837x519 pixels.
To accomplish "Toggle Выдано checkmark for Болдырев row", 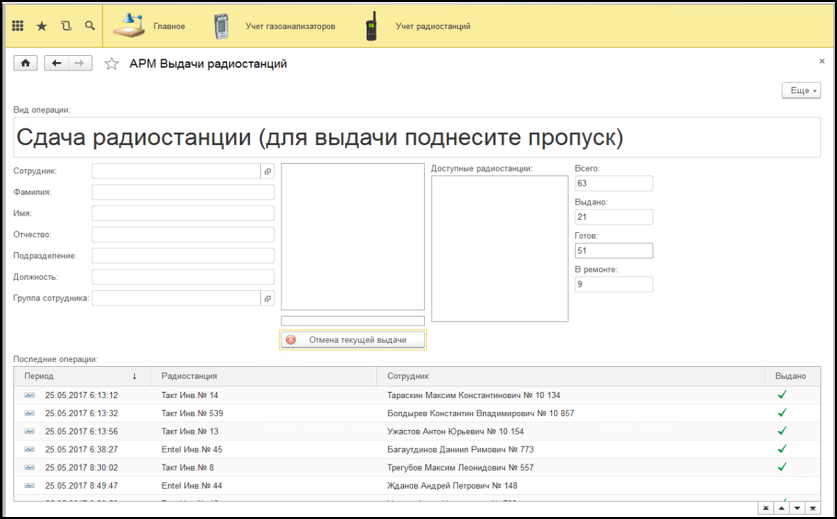I will (782, 413).
